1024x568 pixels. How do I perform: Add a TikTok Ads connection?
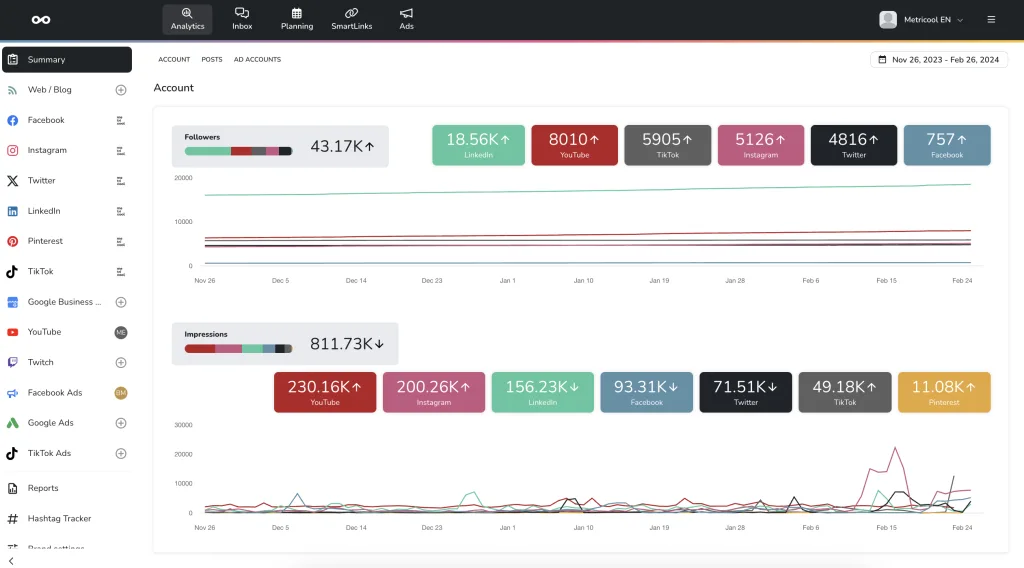point(121,454)
